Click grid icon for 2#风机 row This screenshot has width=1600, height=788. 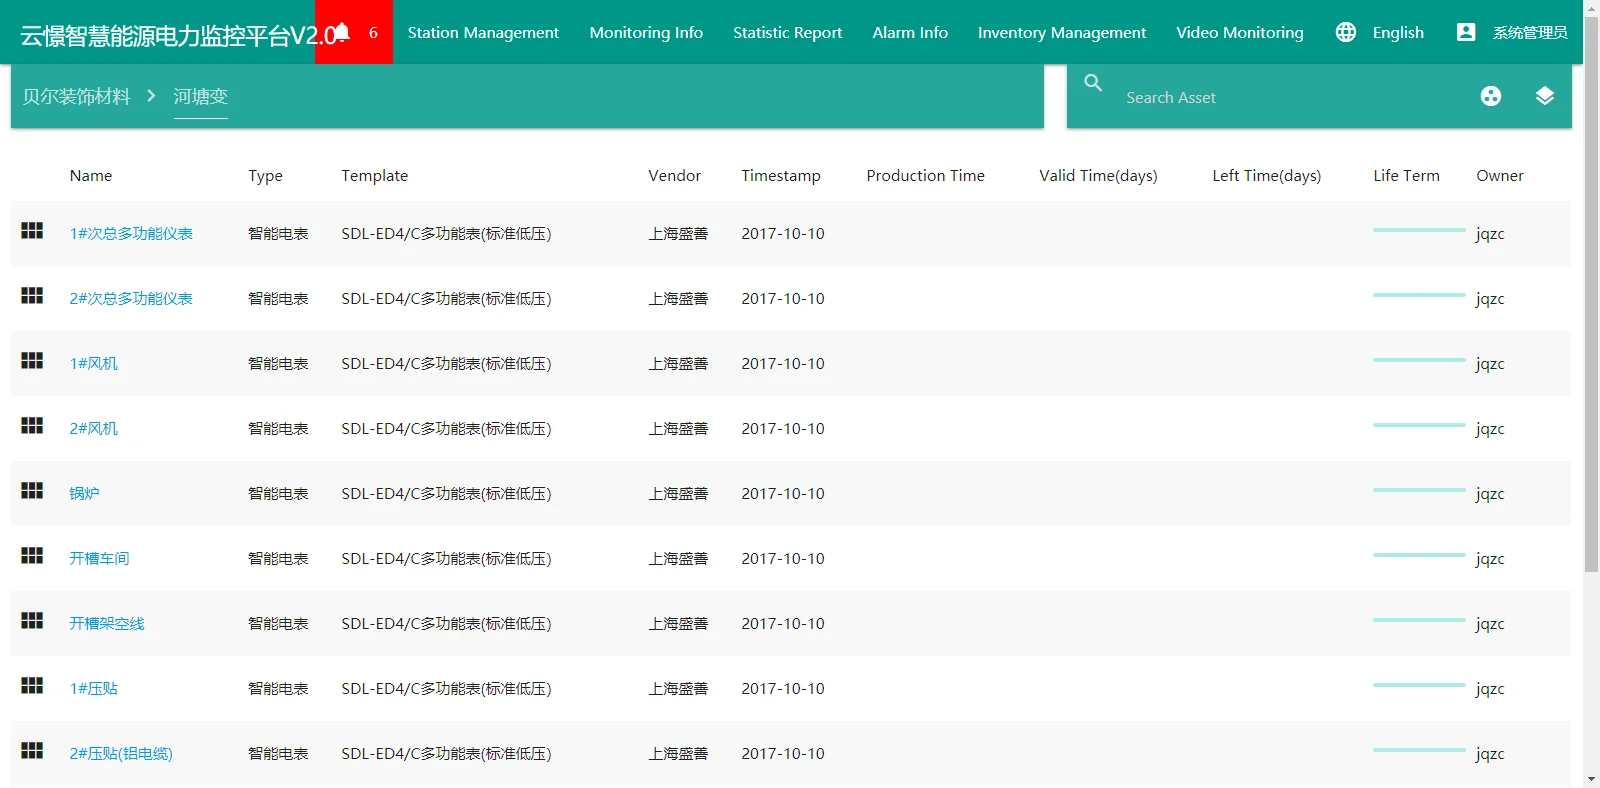[x=32, y=426]
